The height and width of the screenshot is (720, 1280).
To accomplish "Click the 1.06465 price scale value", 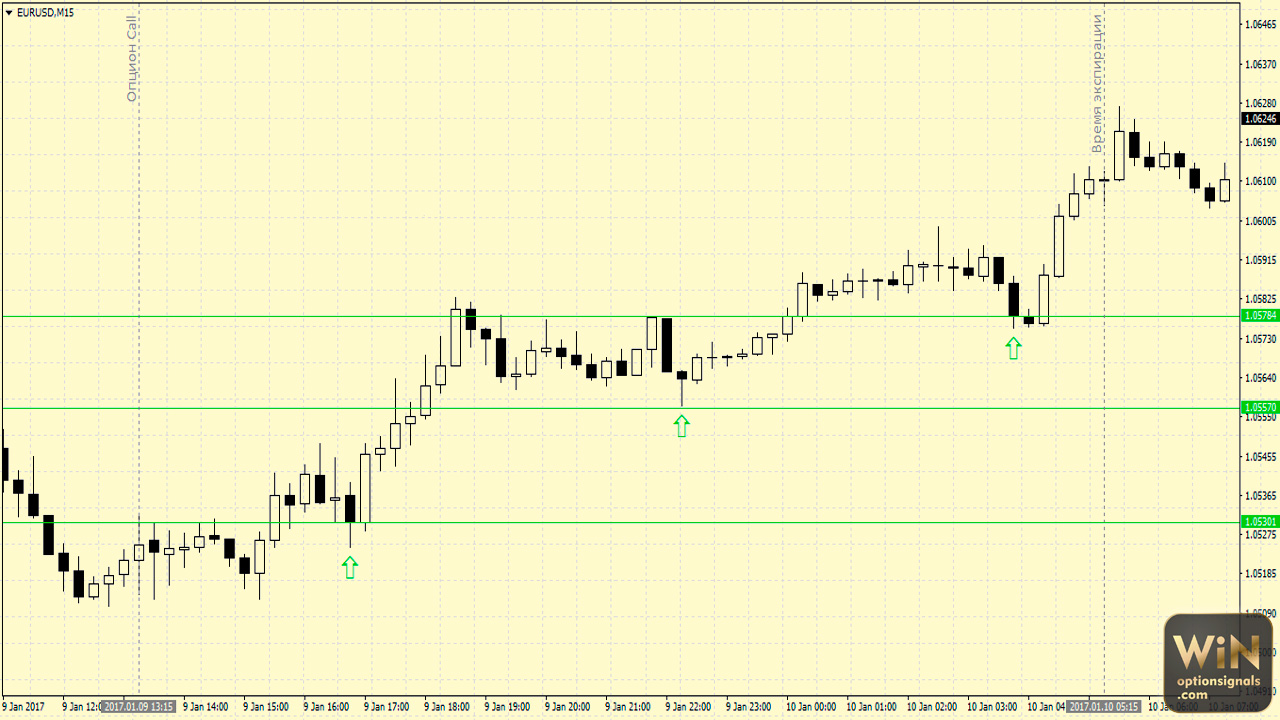I will tap(1259, 24).
